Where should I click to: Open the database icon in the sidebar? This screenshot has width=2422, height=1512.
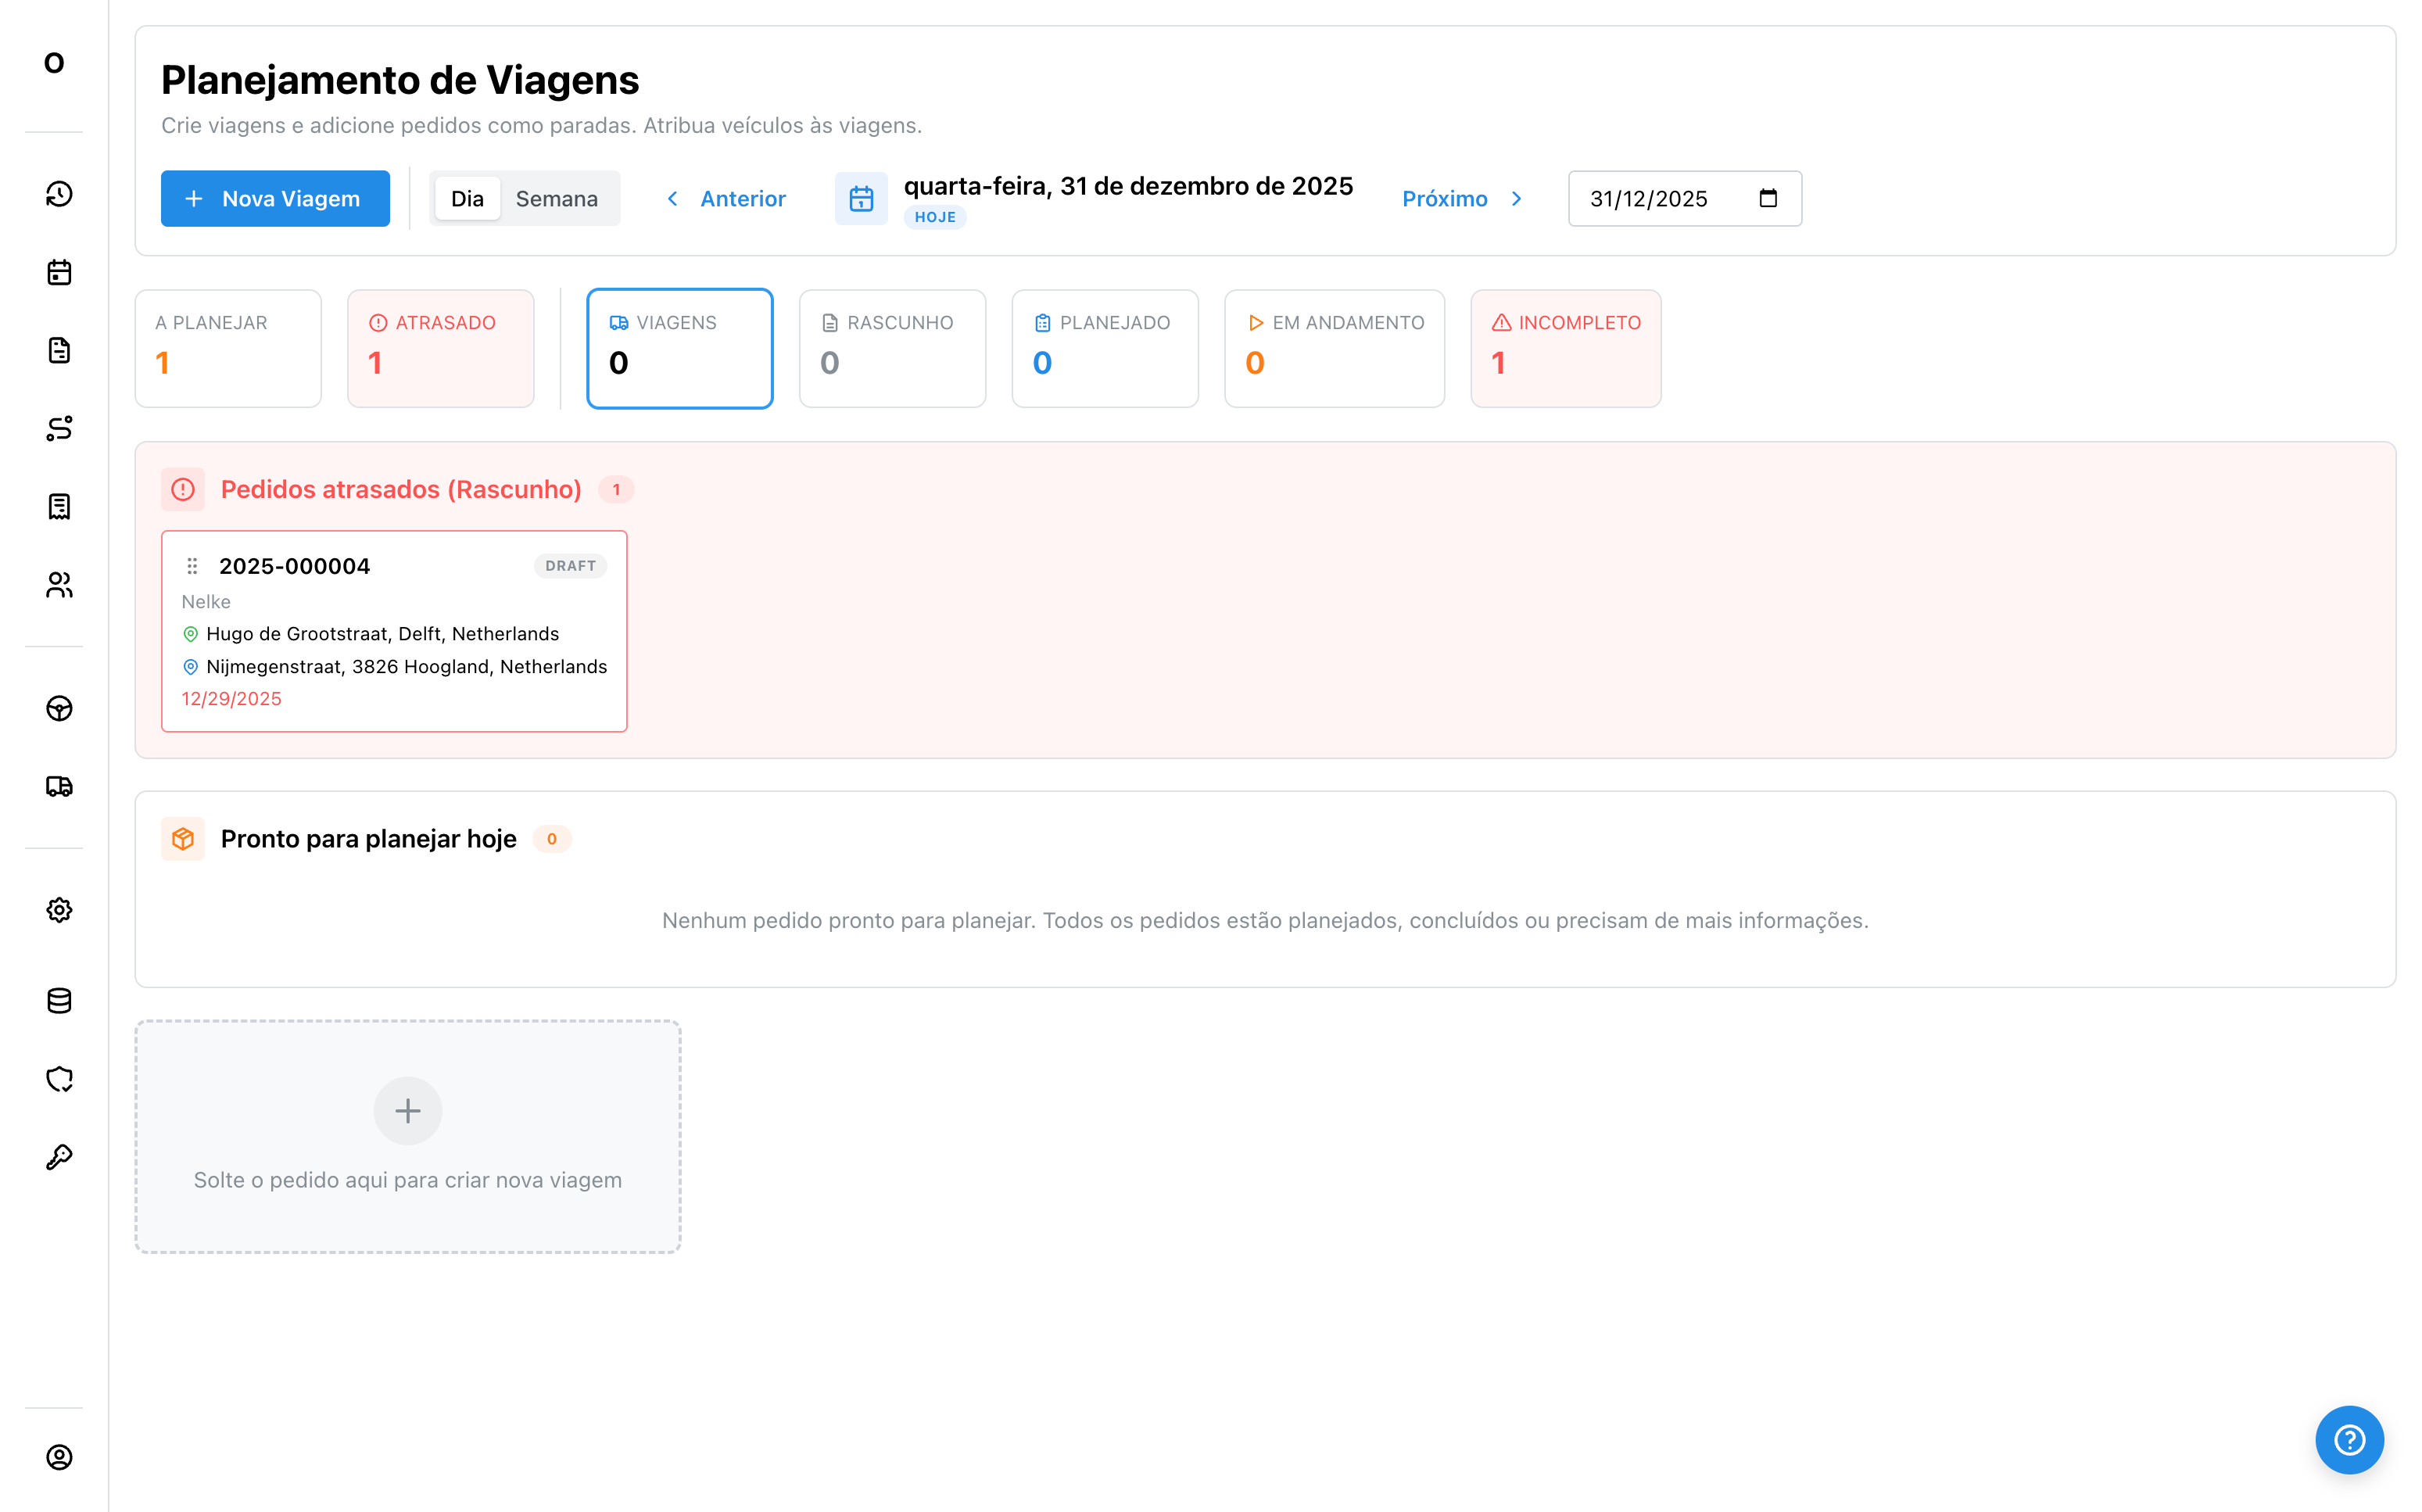click(58, 1001)
